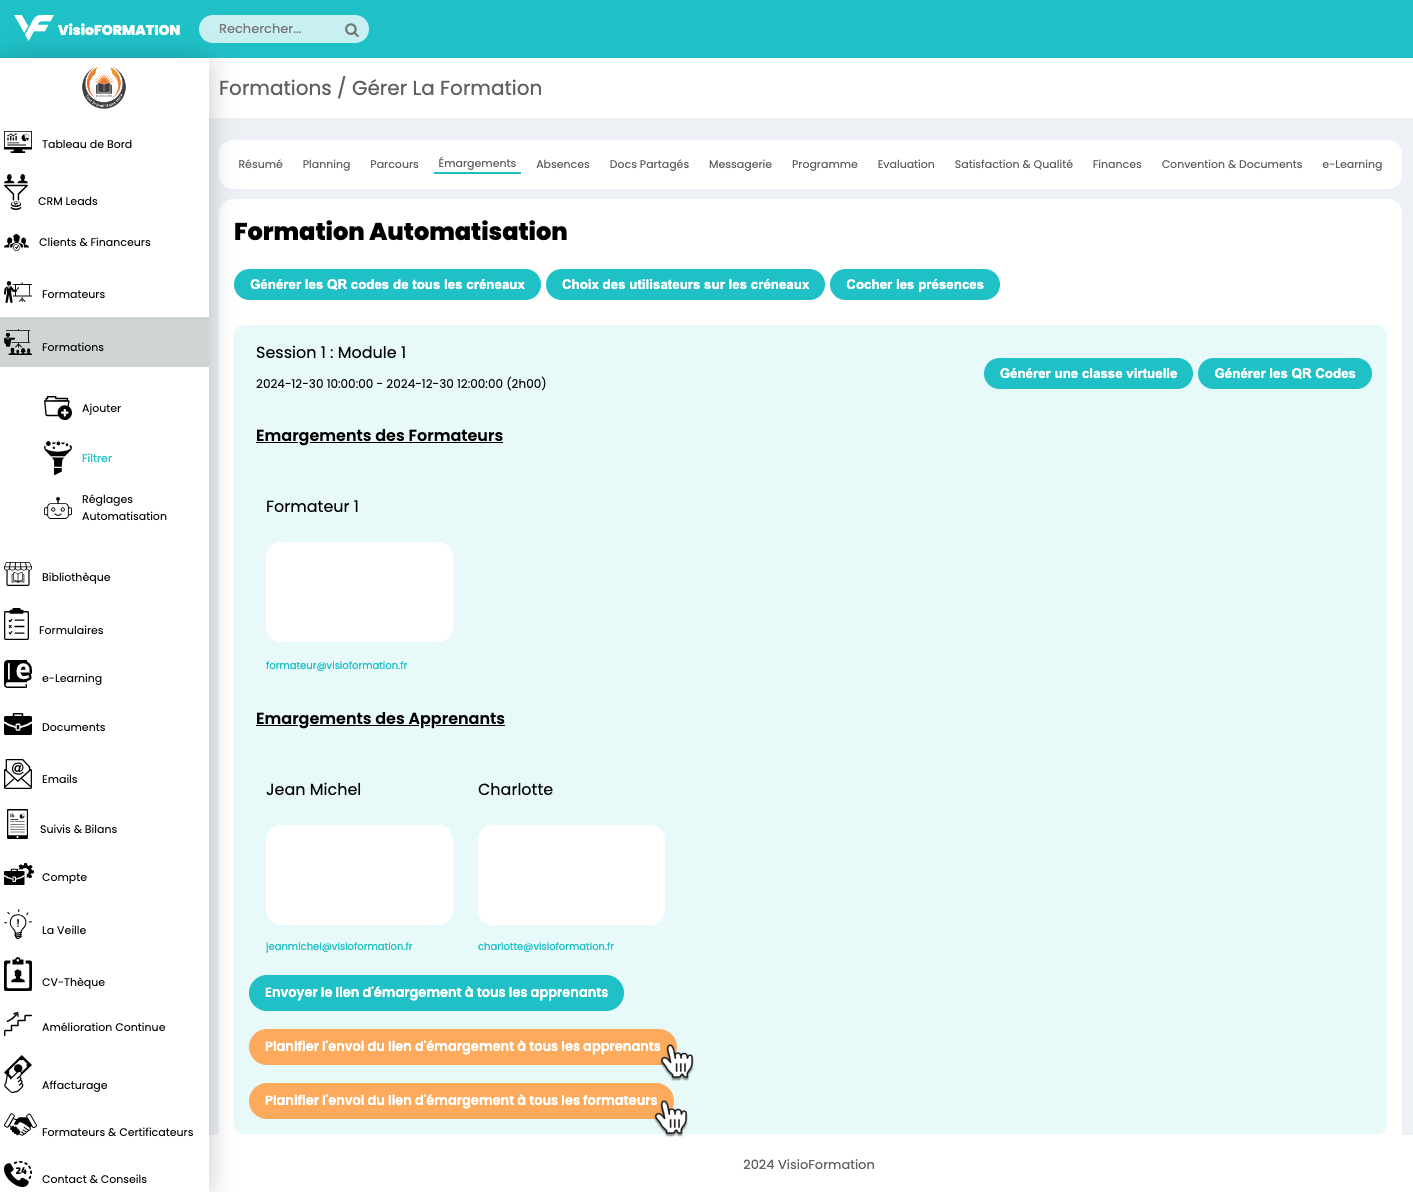Image resolution: width=1413 pixels, height=1192 pixels.
Task: Go to the Messagerie tab
Action: point(740,164)
